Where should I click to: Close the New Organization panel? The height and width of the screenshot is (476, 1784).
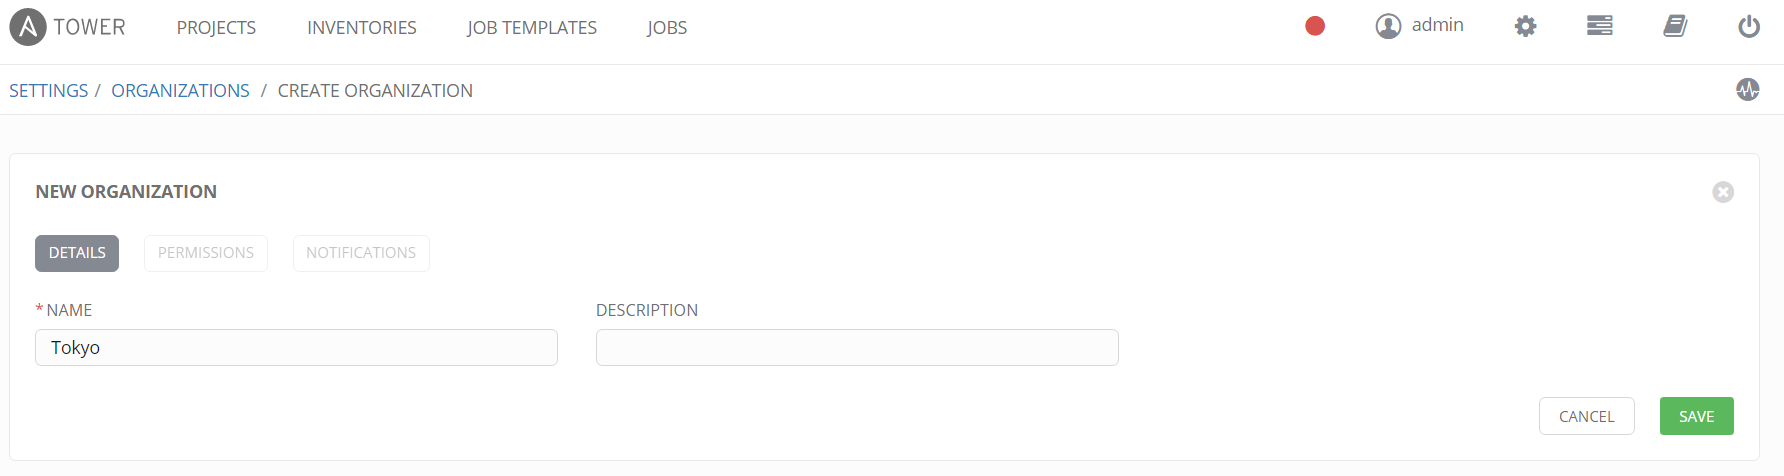point(1723,192)
